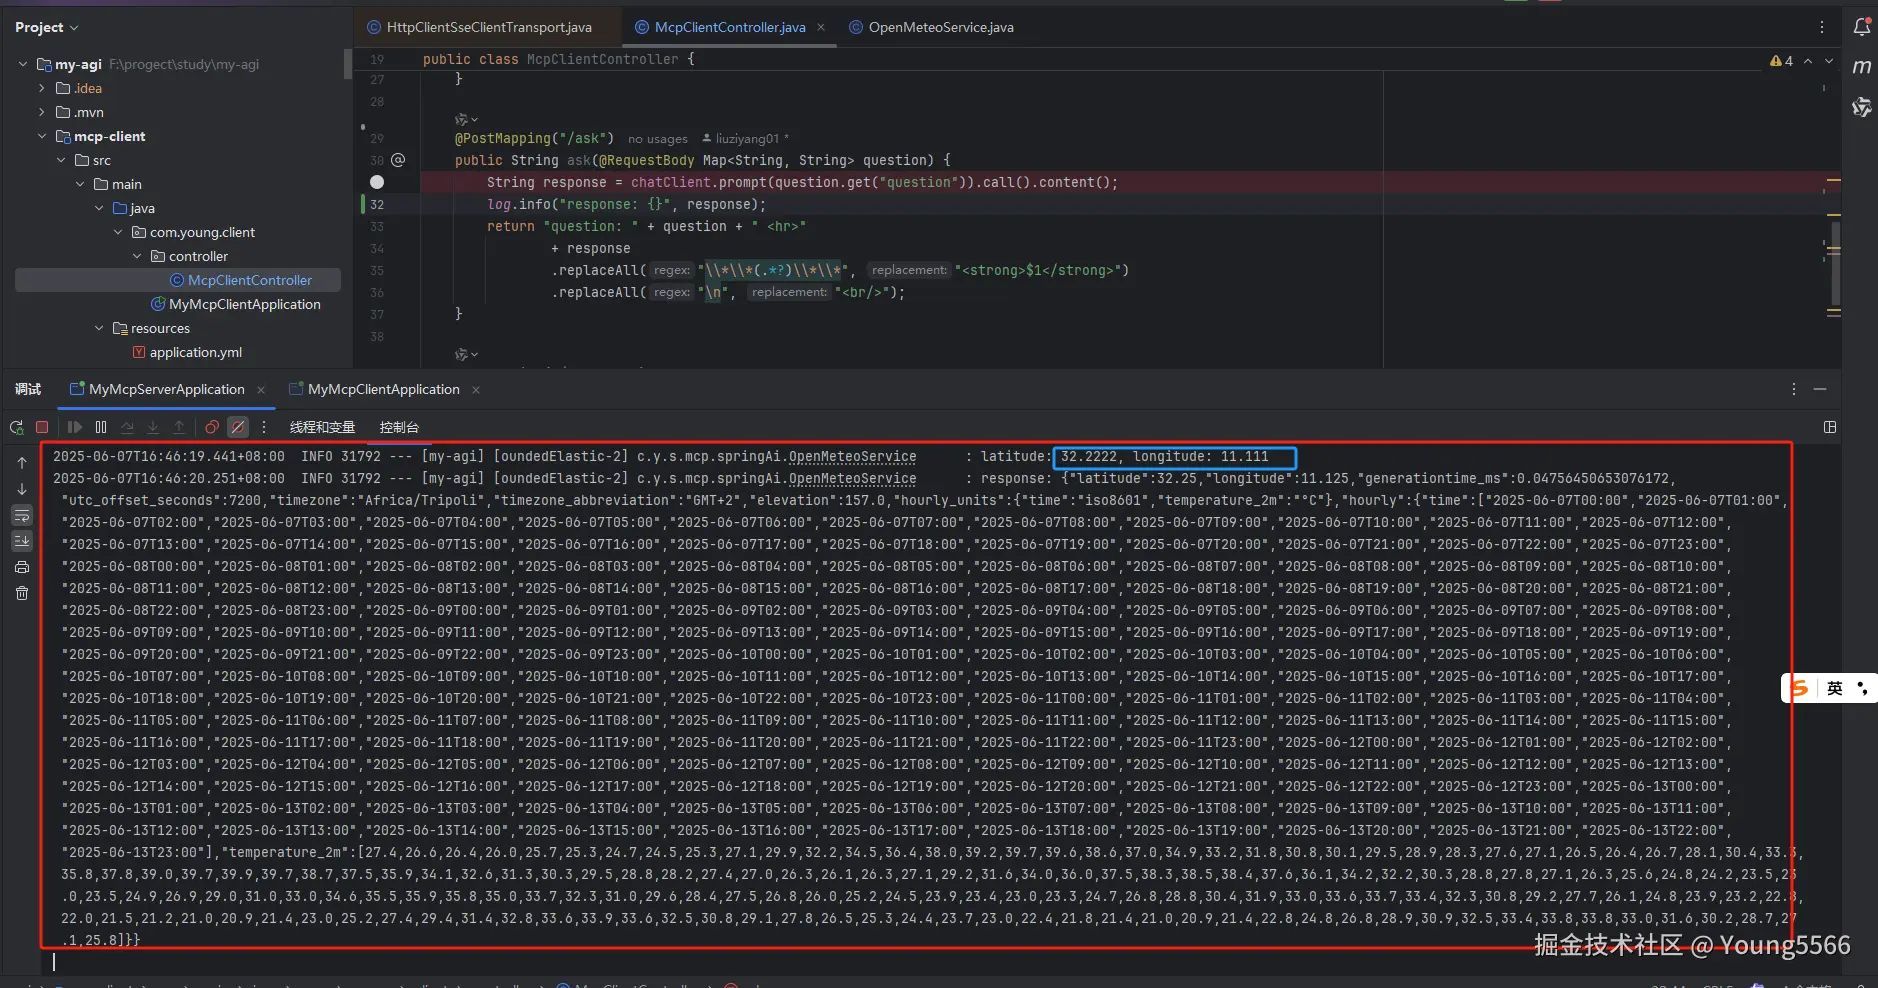1878x988 pixels.
Task: Go to next highlighted problem
Action: [x=1829, y=61]
